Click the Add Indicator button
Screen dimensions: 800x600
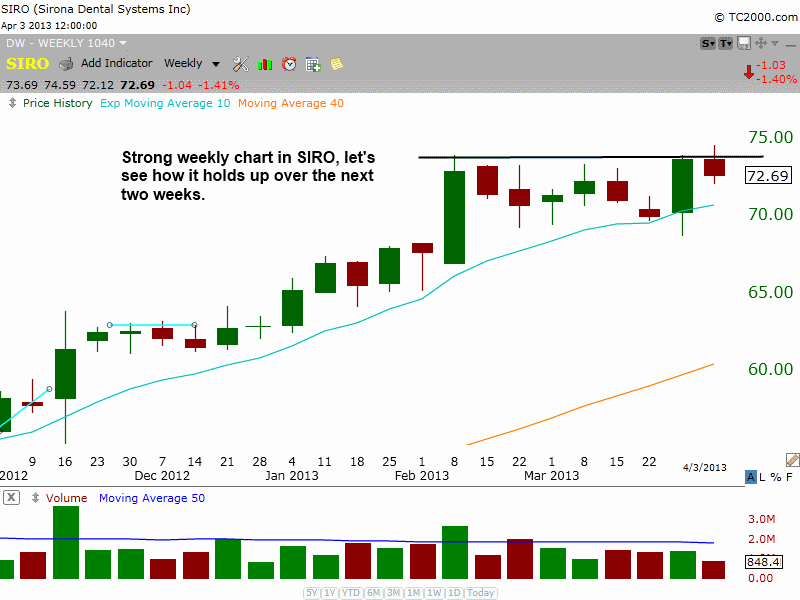(x=116, y=63)
